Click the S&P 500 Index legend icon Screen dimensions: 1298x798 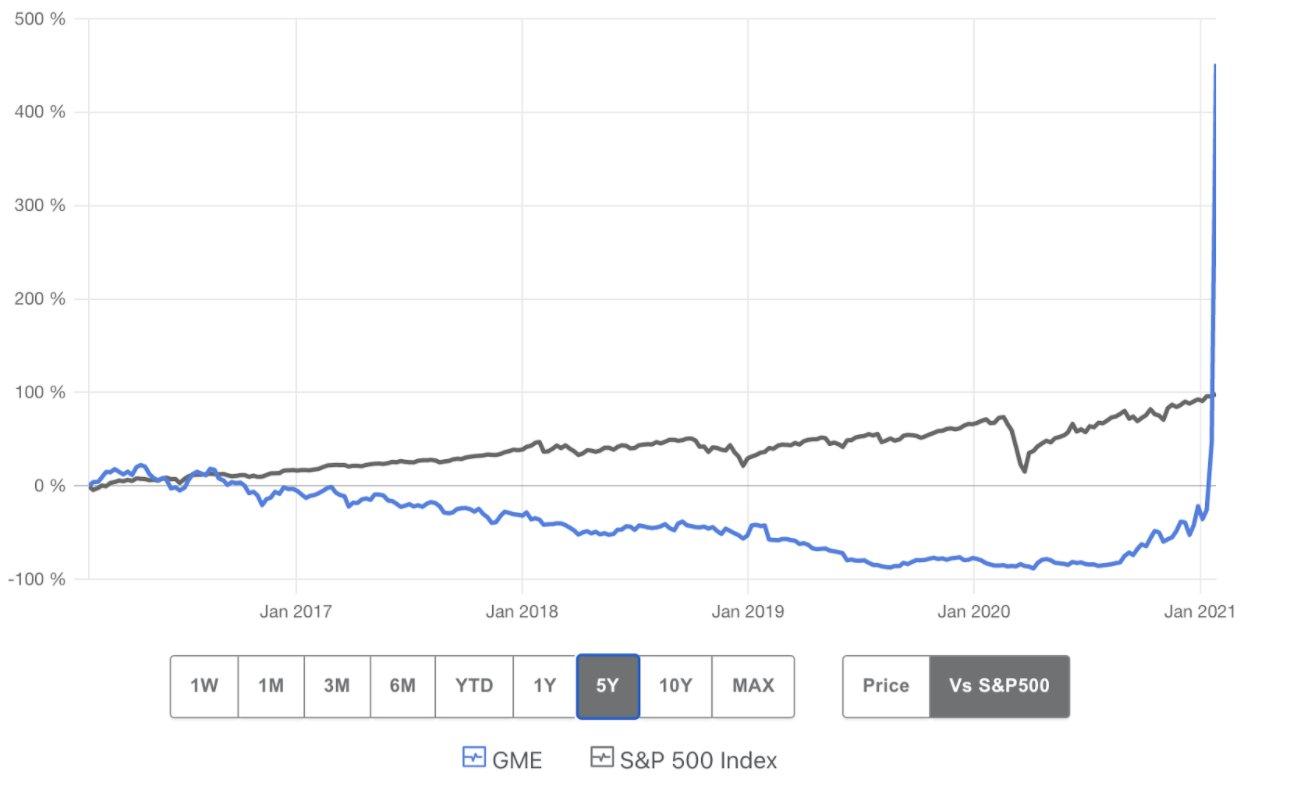(x=601, y=758)
